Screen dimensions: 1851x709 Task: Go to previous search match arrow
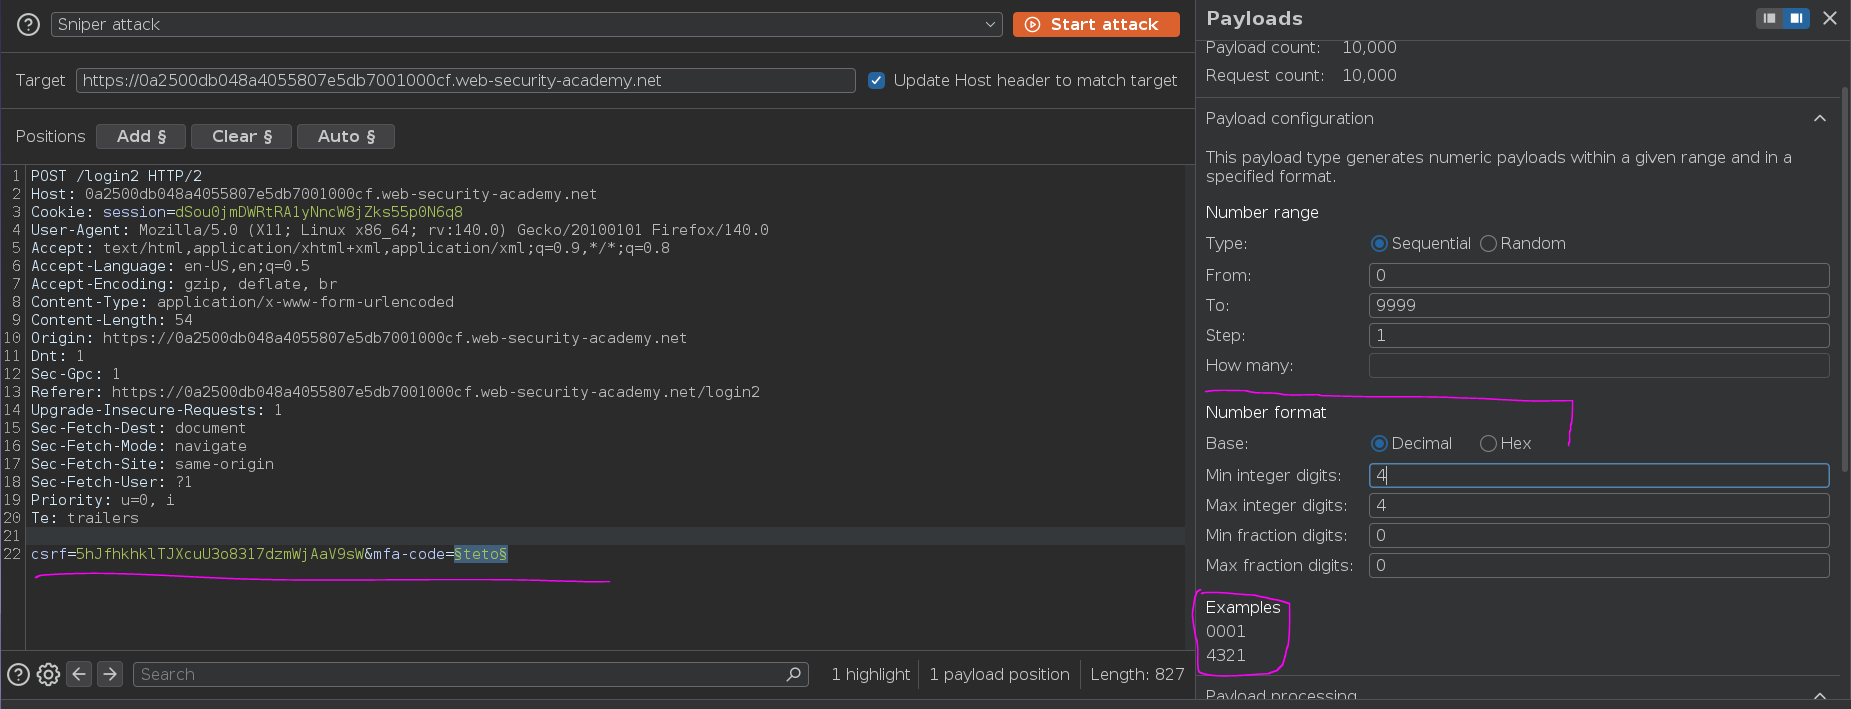point(79,674)
